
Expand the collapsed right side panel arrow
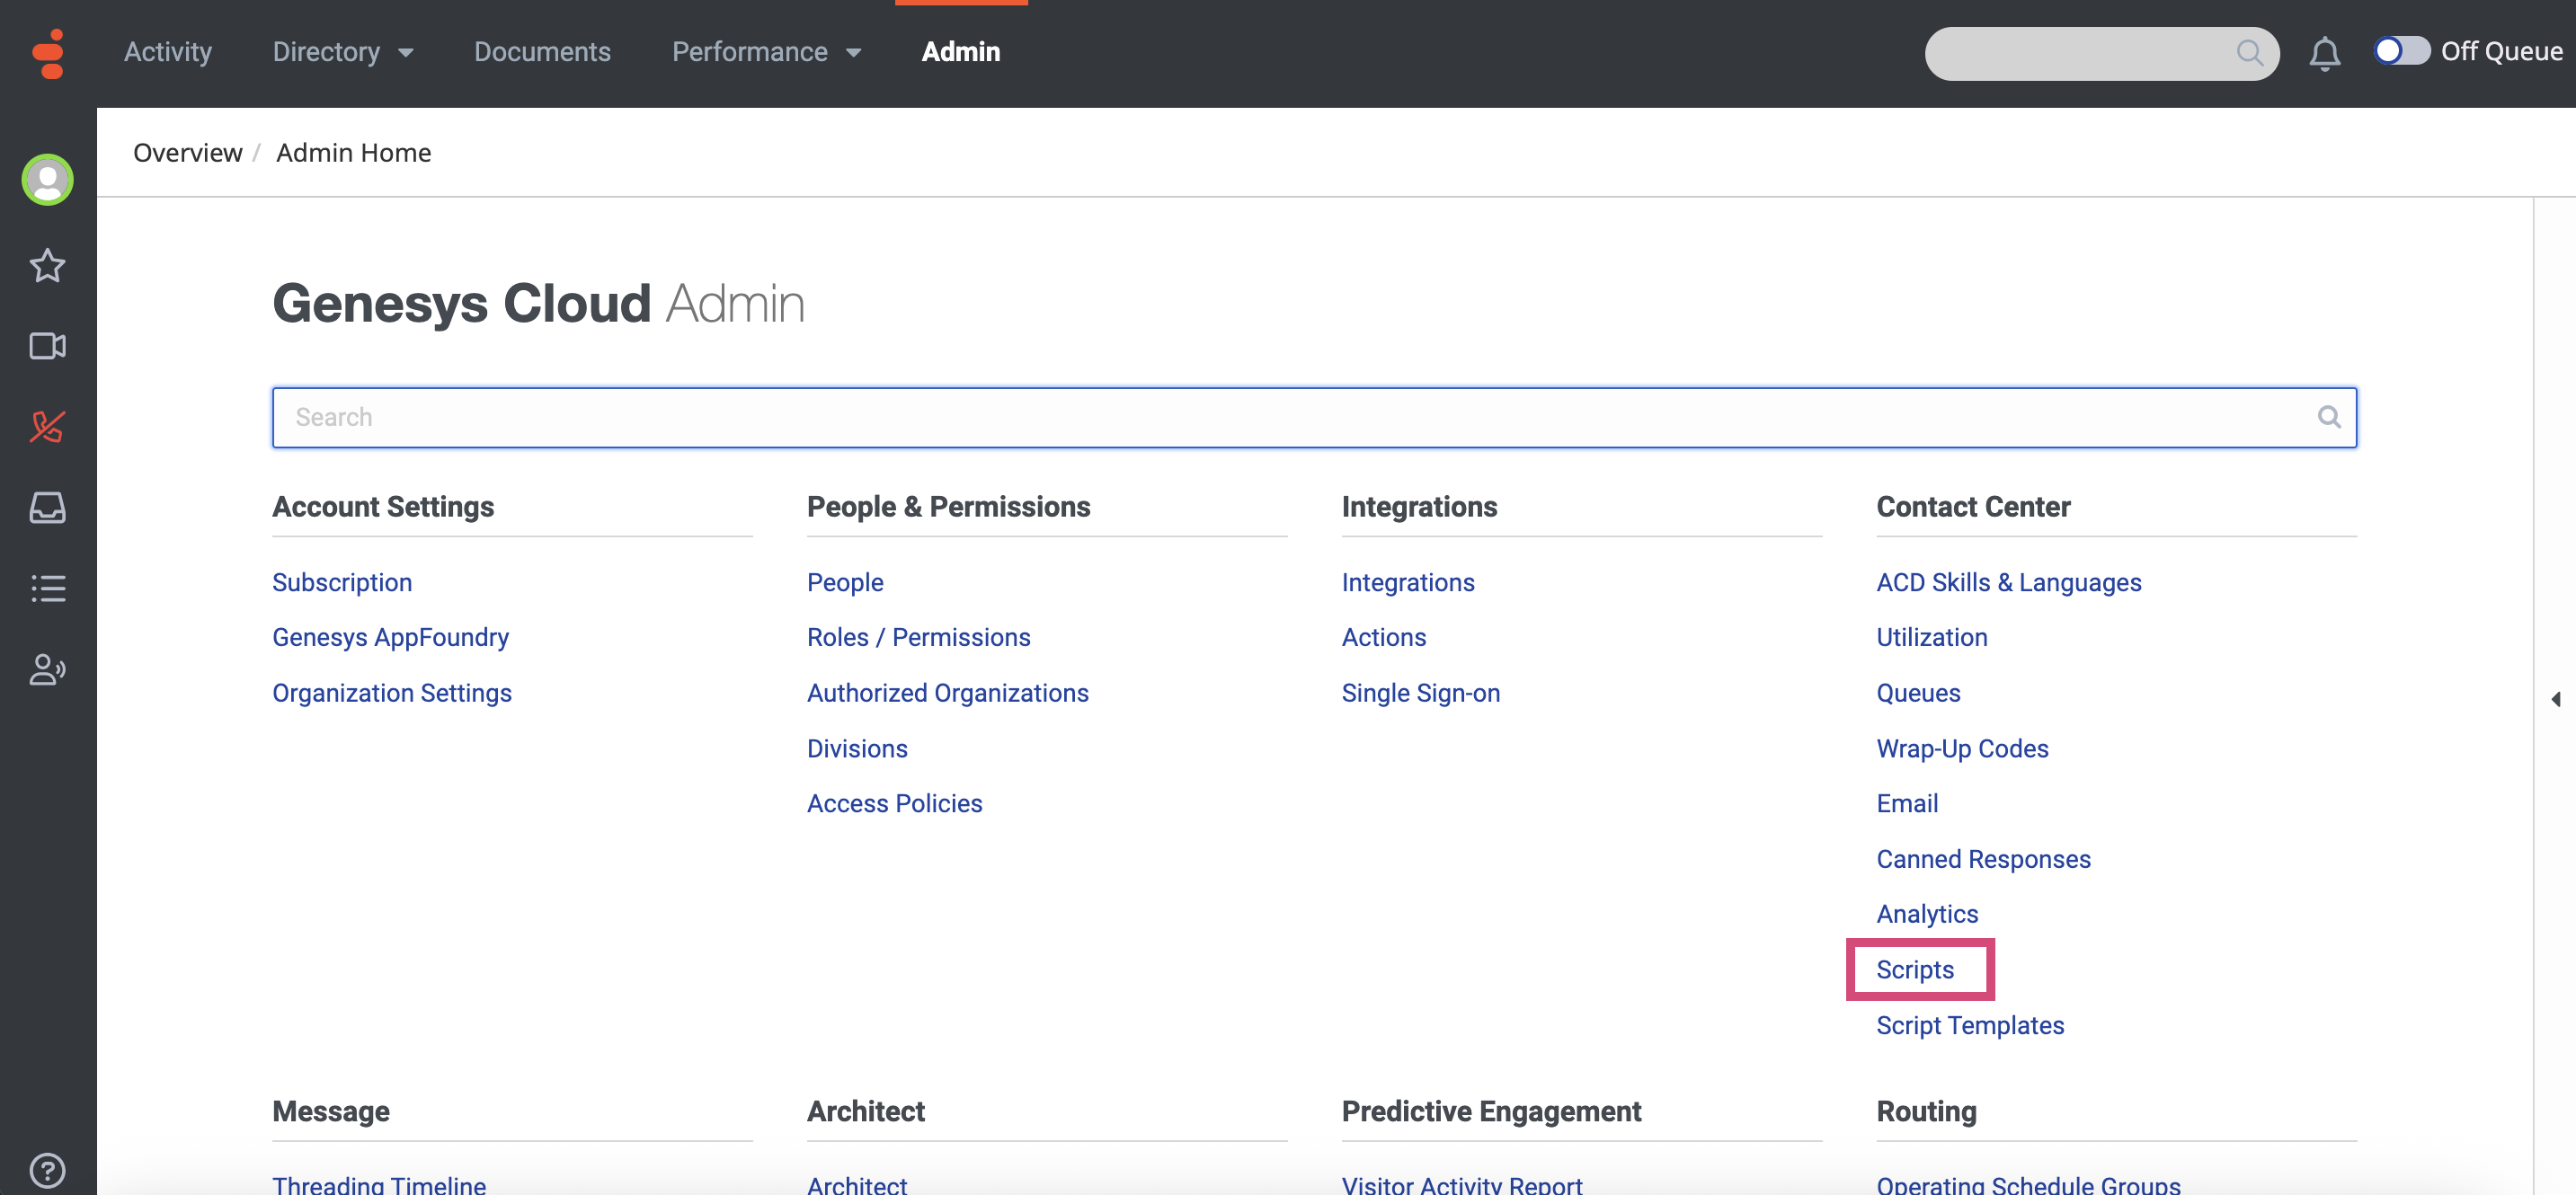click(x=2555, y=699)
